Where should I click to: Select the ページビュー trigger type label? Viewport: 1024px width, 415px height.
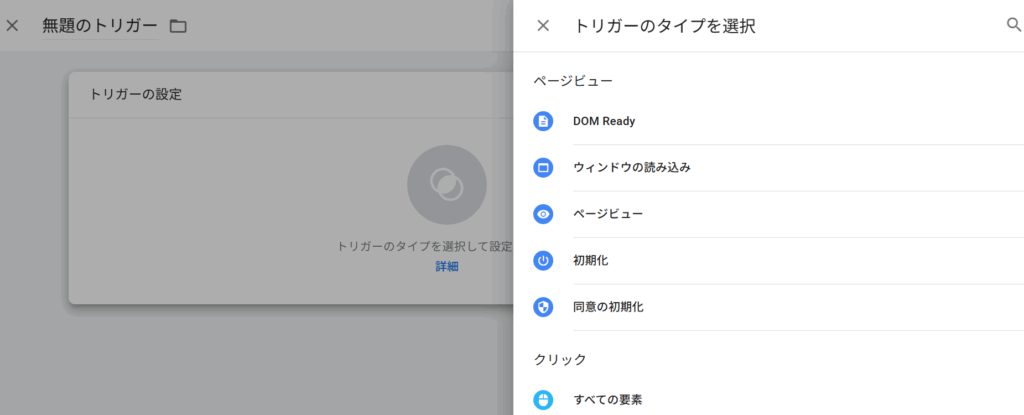coord(607,214)
